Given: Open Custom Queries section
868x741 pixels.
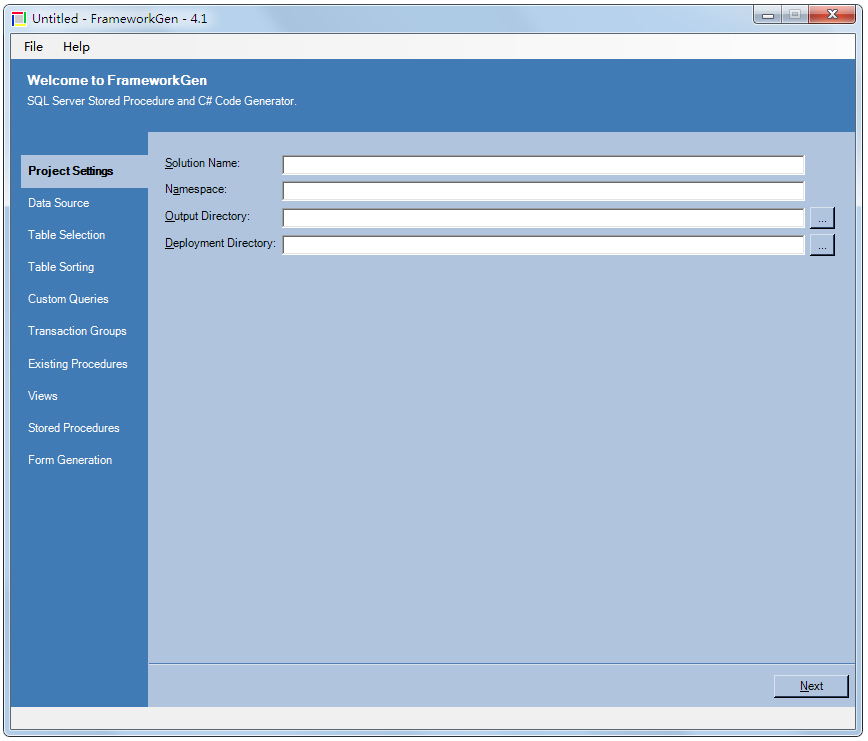Looking at the screenshot, I should (x=68, y=299).
